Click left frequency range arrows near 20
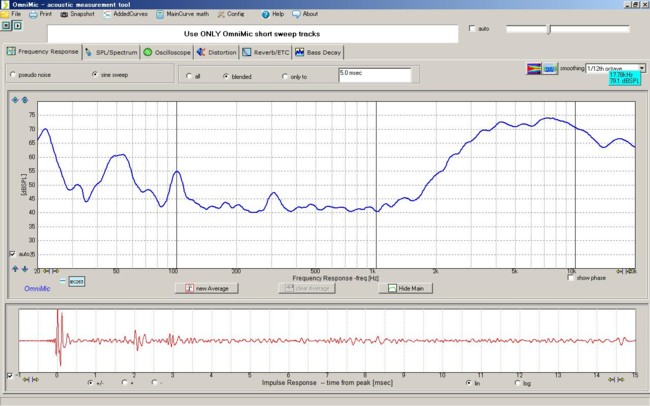Viewport: 650px width, 406px height. click(51, 271)
